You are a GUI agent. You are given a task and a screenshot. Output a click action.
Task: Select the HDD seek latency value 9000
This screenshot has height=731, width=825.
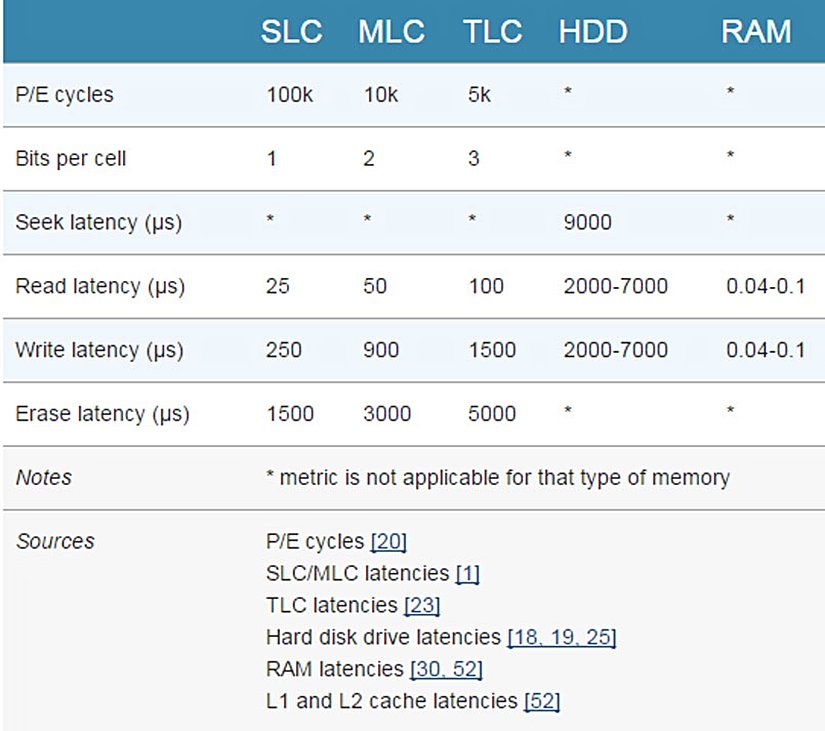point(587,222)
